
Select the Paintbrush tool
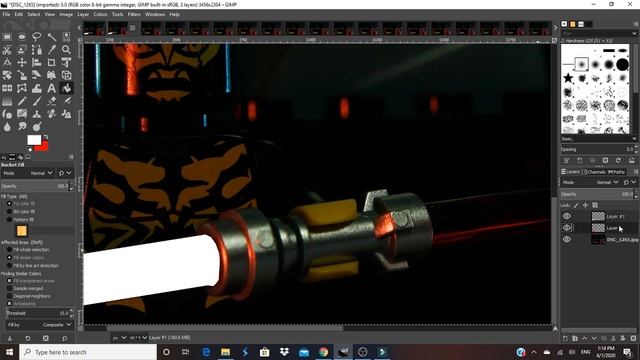(x=37, y=101)
